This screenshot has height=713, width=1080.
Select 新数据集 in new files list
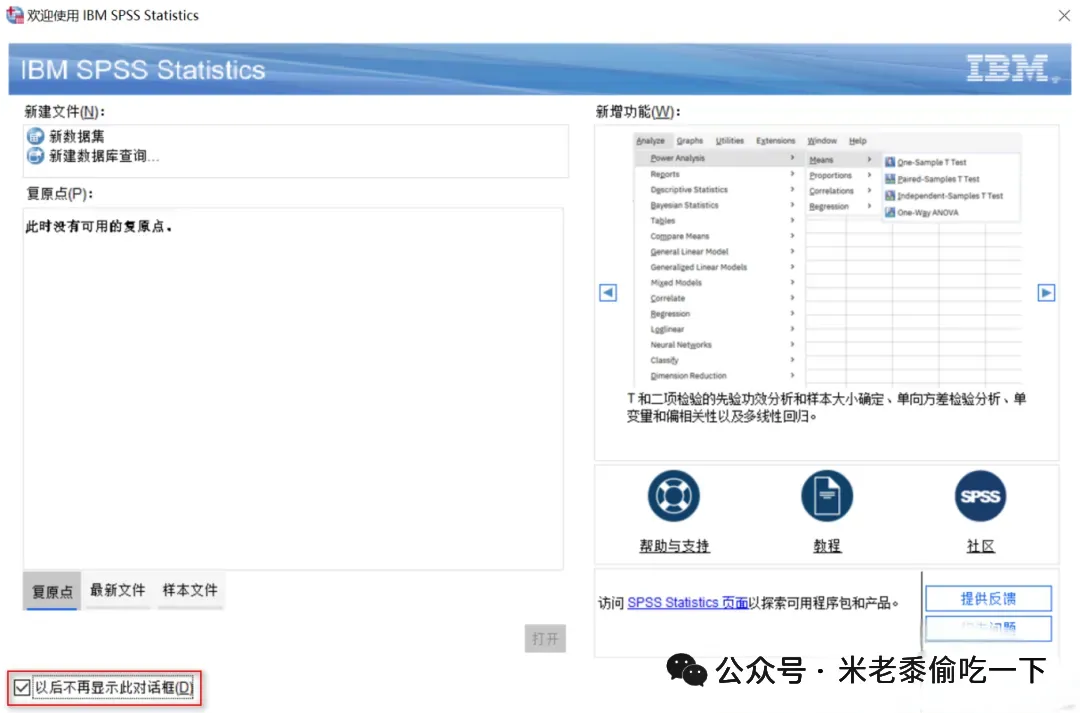click(77, 136)
